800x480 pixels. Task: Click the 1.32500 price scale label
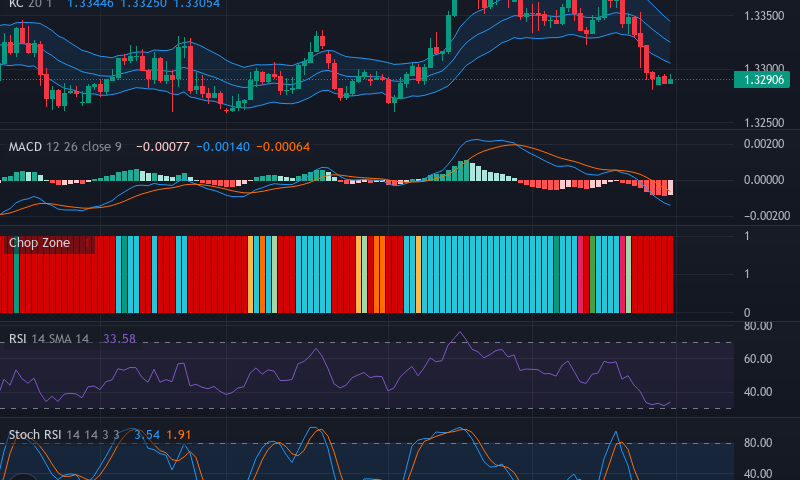[x=764, y=123]
